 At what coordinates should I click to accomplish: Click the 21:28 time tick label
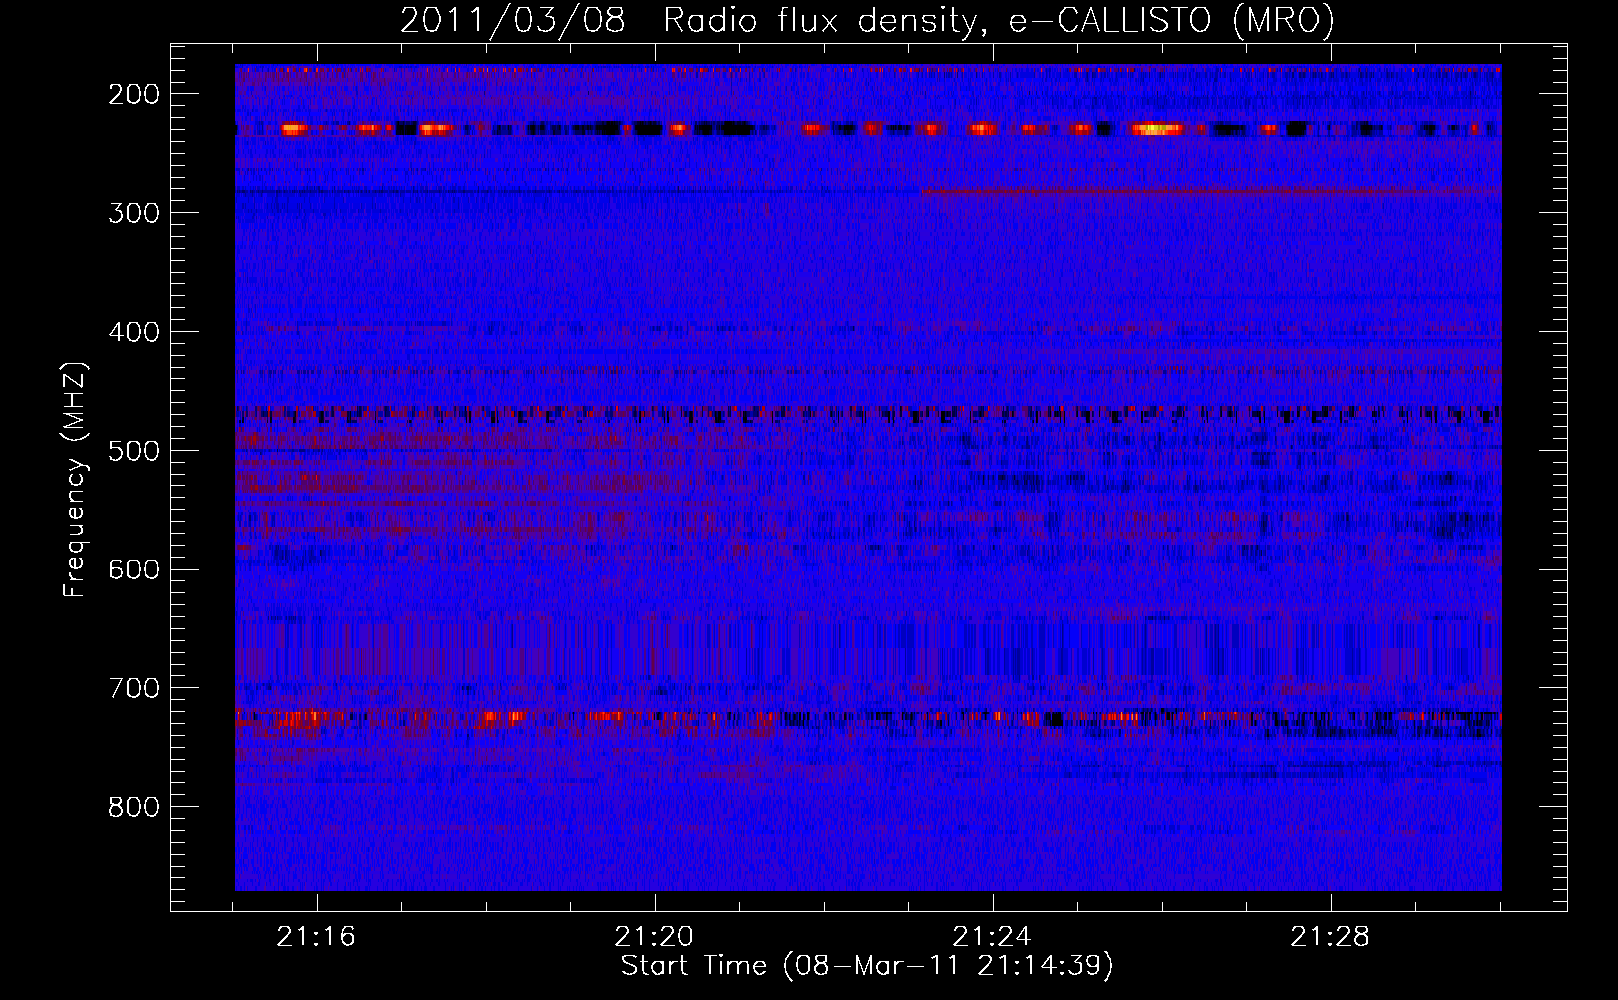[1331, 937]
